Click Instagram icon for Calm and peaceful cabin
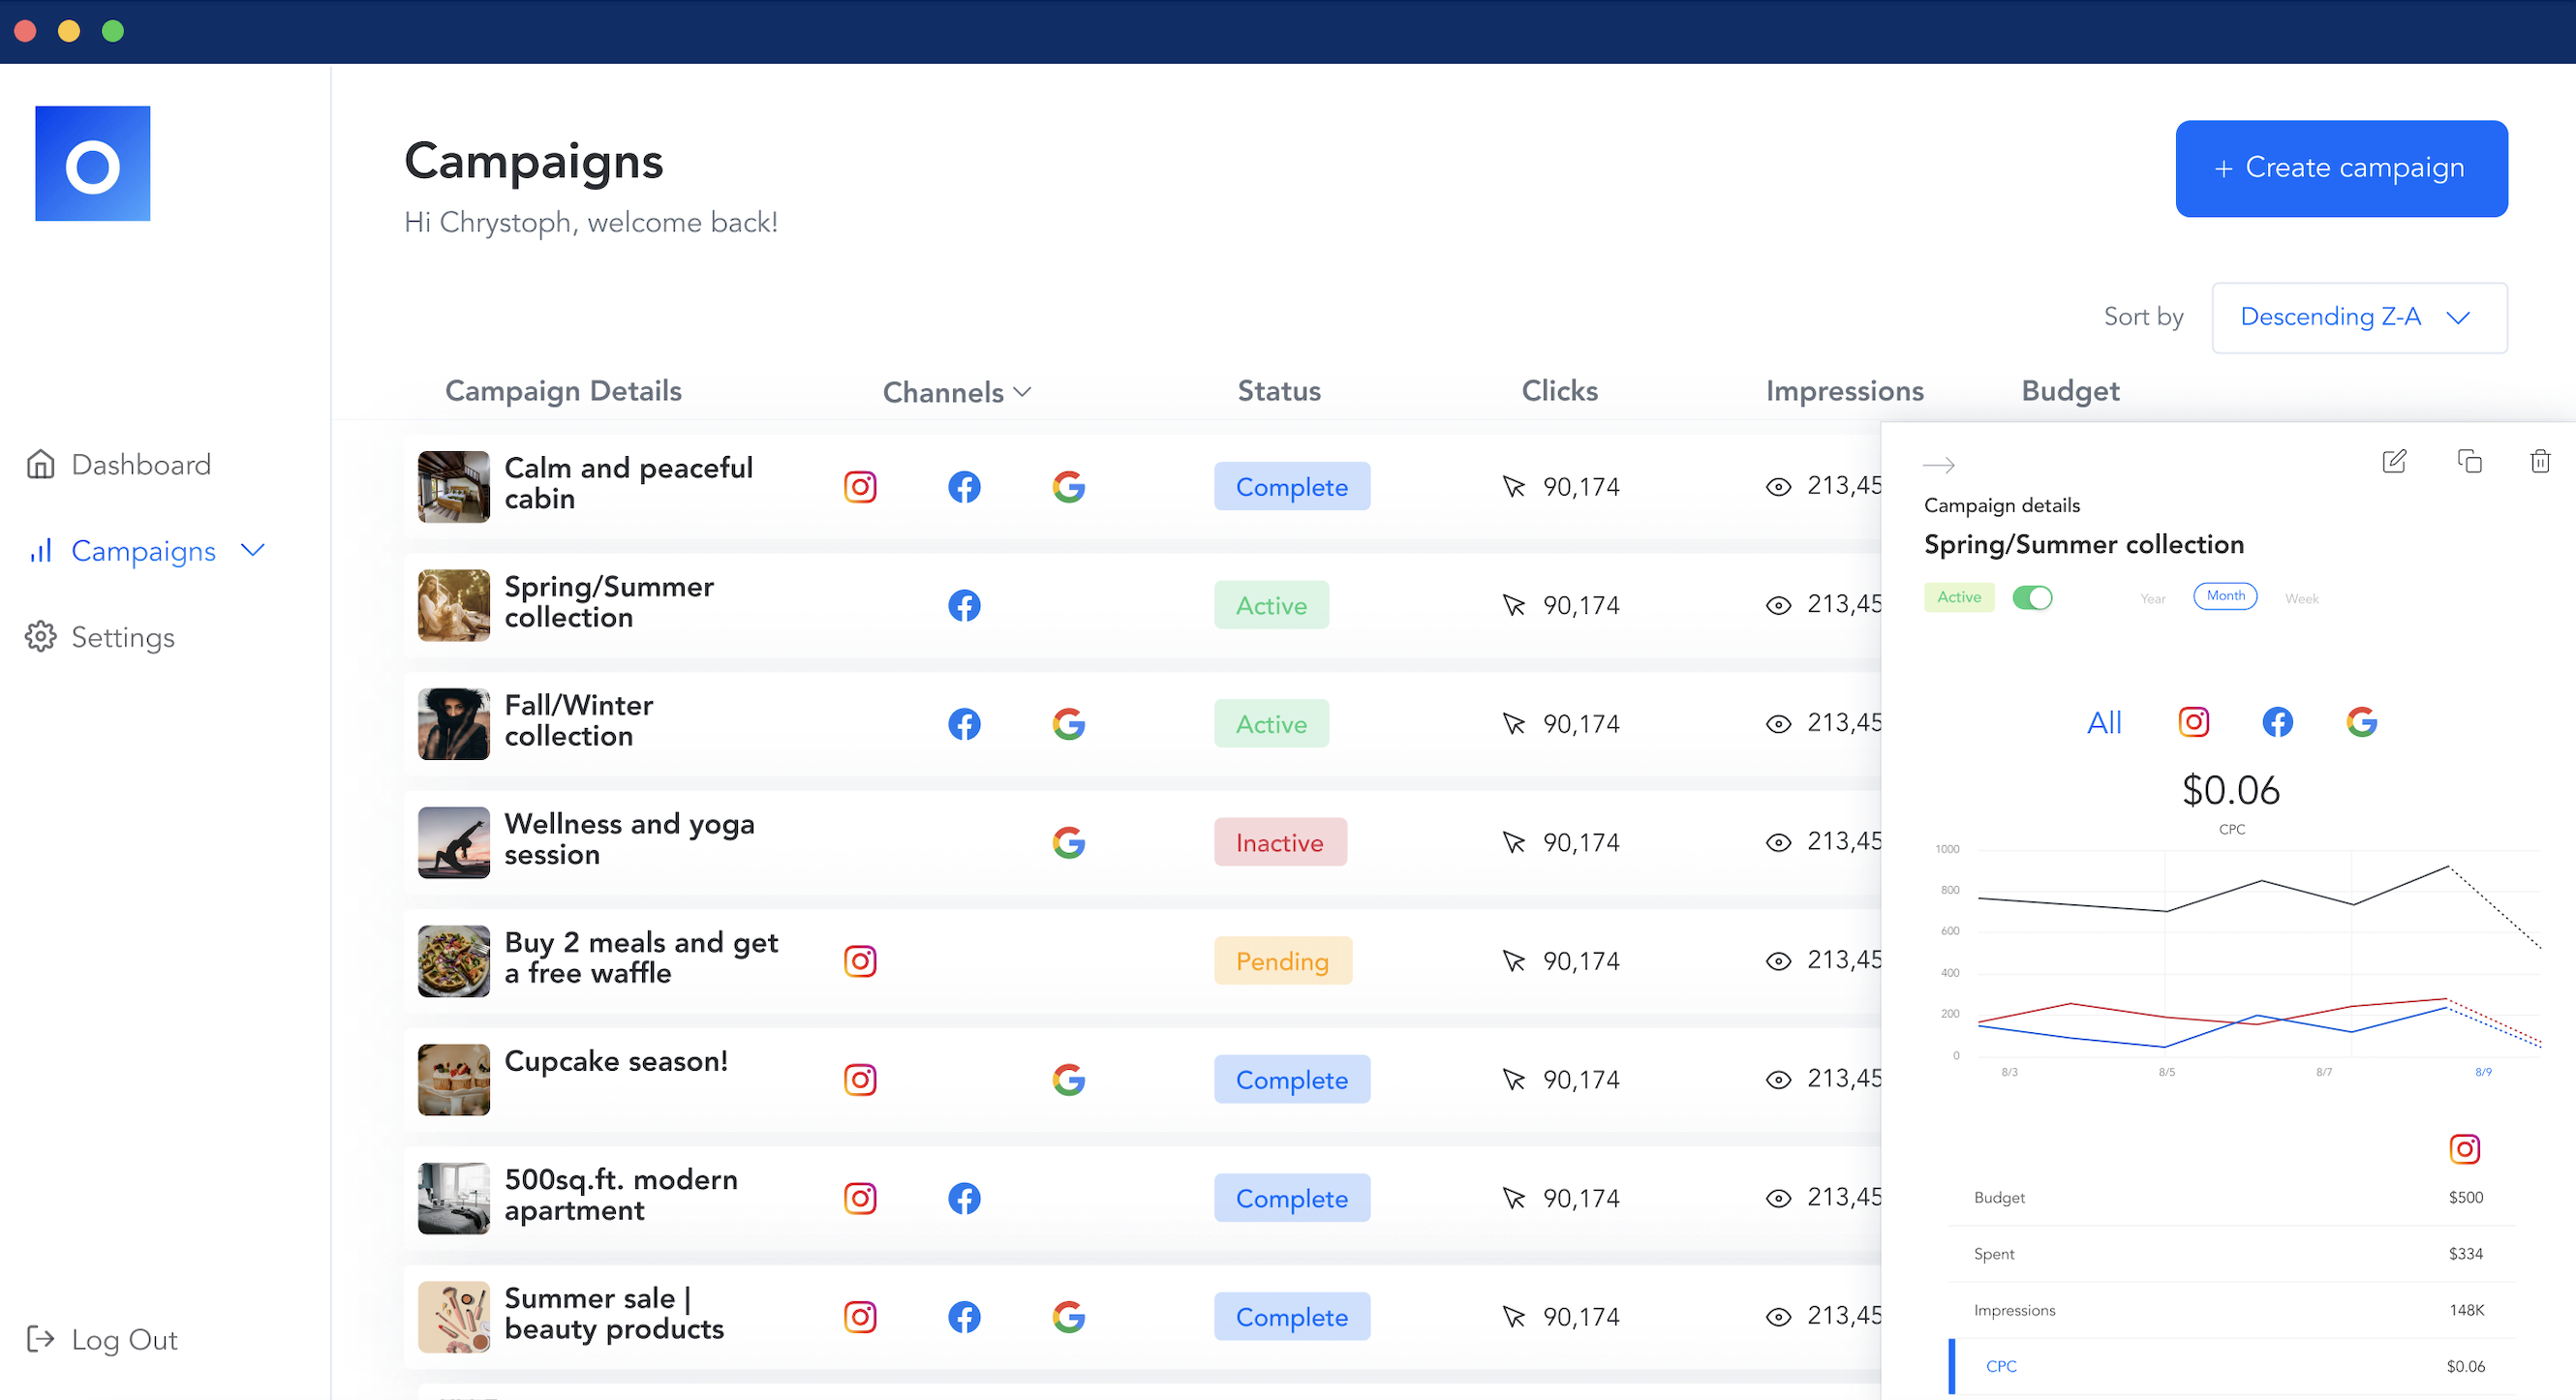Viewport: 2576px width, 1400px height. click(860, 487)
